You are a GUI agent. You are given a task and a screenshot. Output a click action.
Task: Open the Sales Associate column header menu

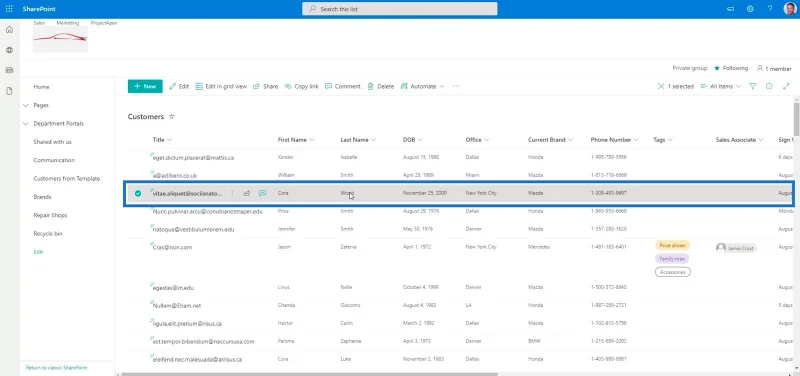(739, 139)
